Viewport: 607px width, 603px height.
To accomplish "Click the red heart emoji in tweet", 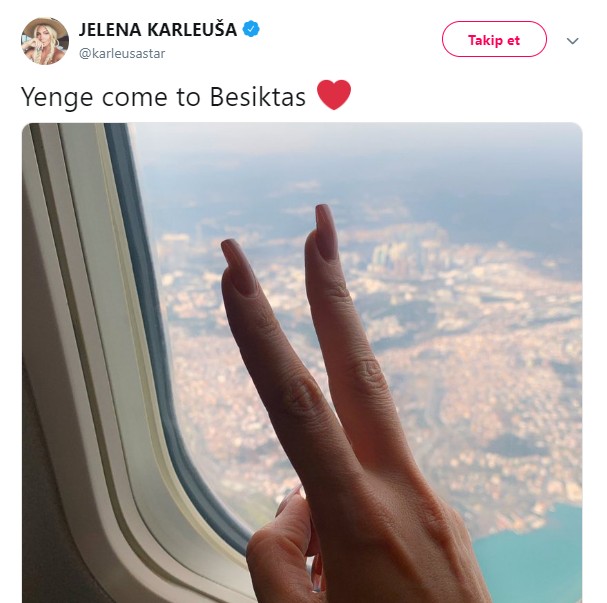I will point(334,95).
